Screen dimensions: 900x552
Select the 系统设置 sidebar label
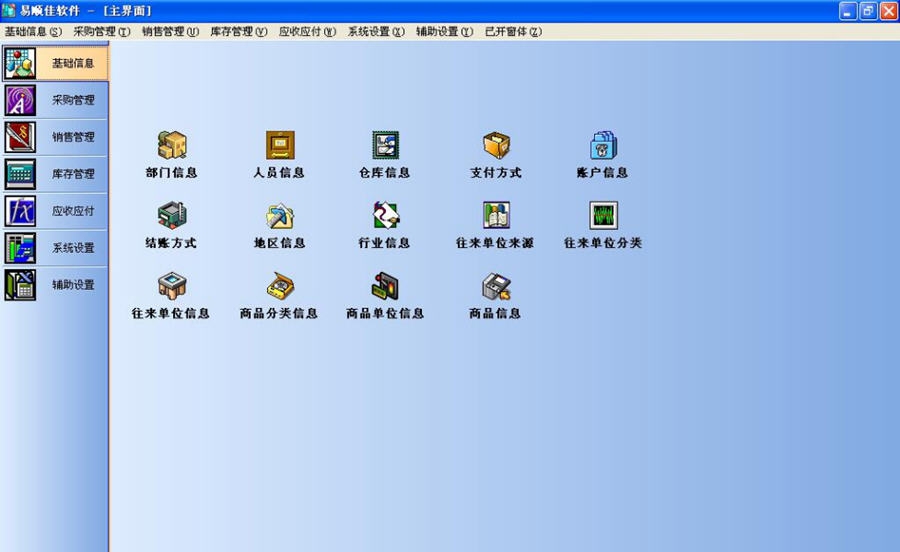pyautogui.click(x=73, y=248)
